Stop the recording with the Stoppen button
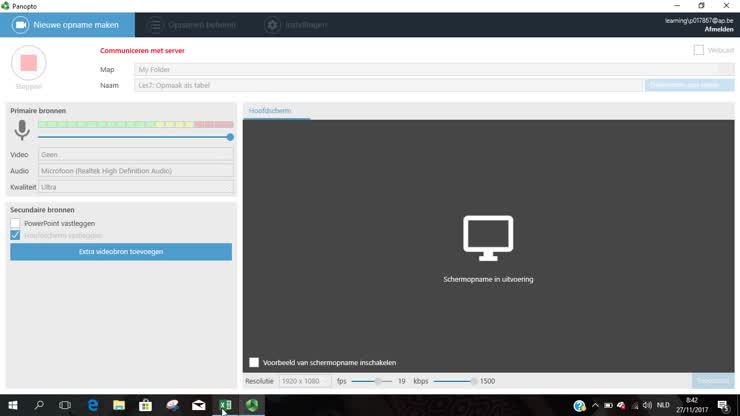This screenshot has width=740, height=416. [29, 63]
